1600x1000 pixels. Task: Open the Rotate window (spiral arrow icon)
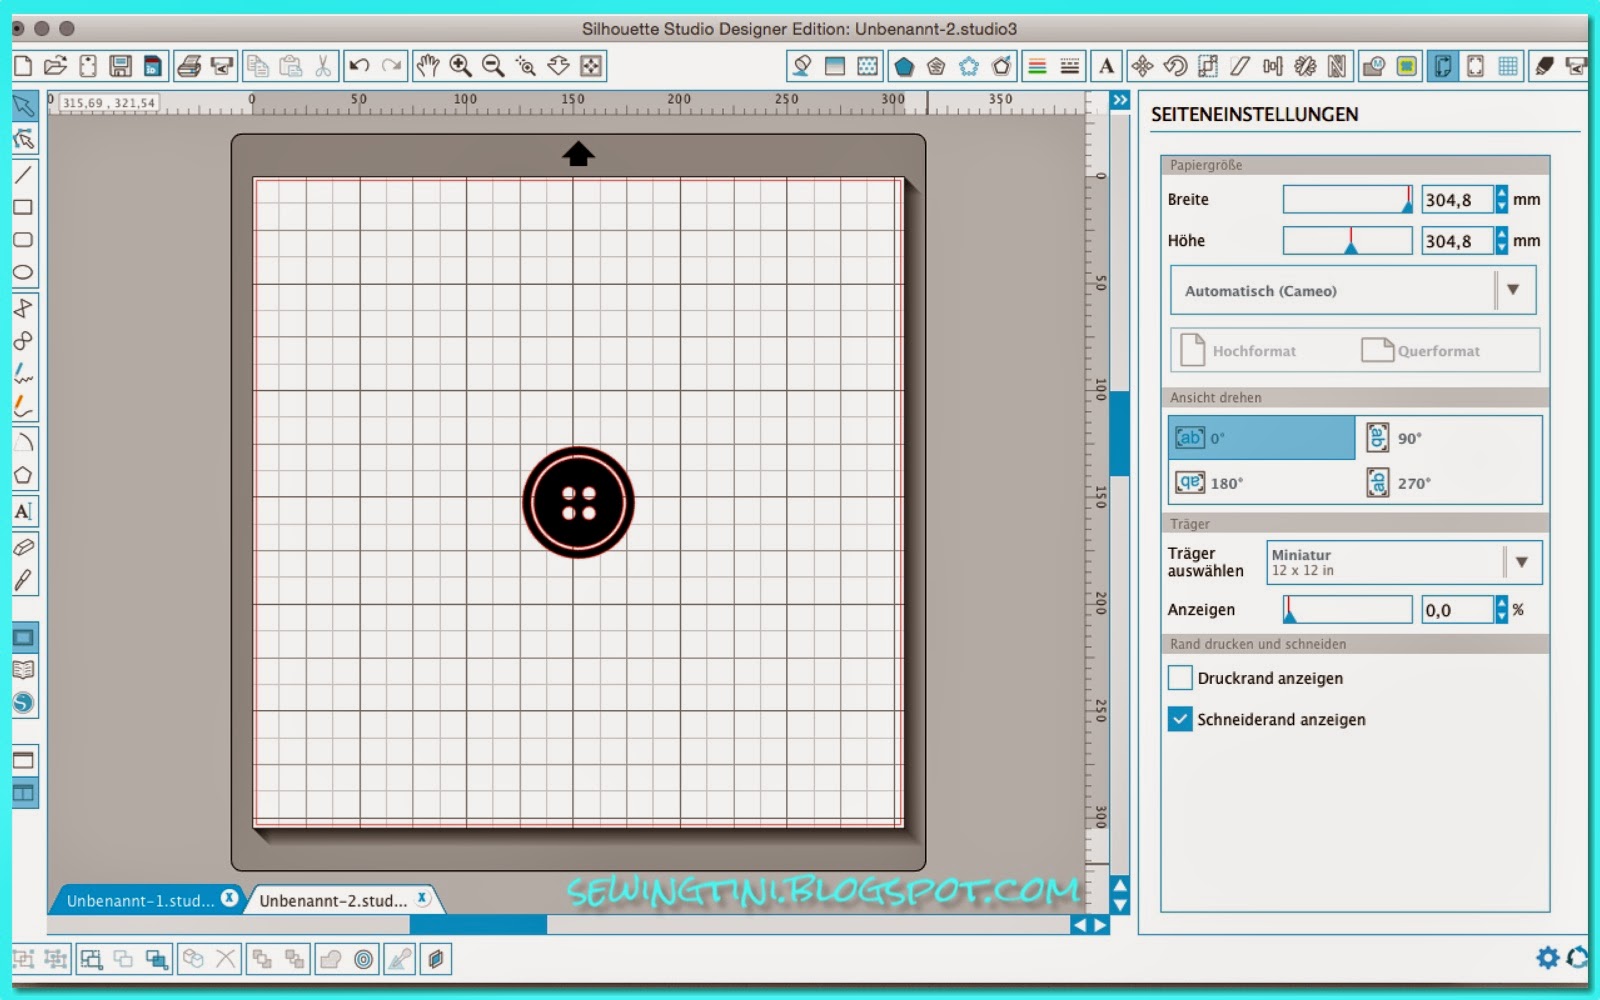point(1175,66)
